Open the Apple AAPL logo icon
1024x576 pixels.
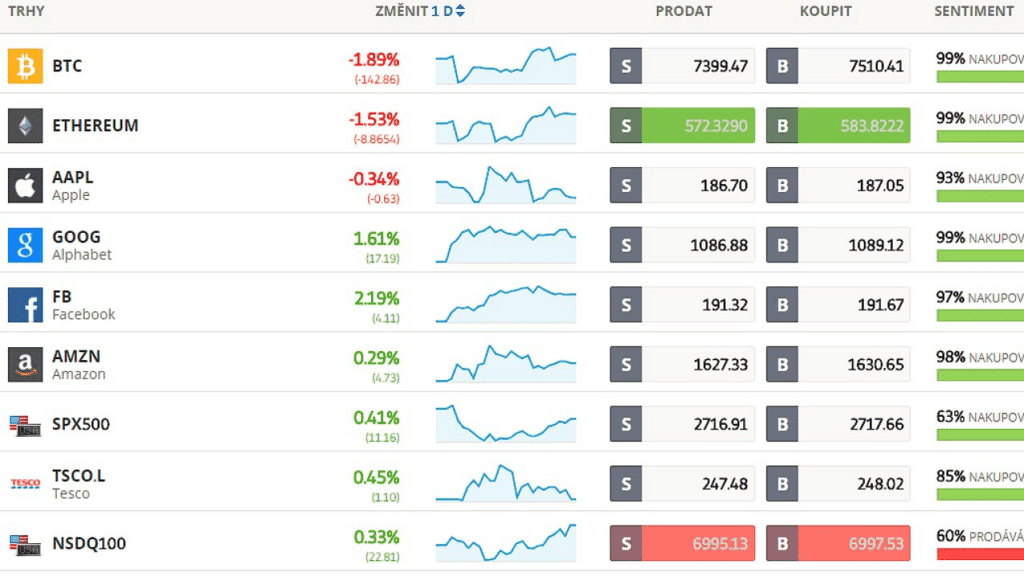(25, 186)
